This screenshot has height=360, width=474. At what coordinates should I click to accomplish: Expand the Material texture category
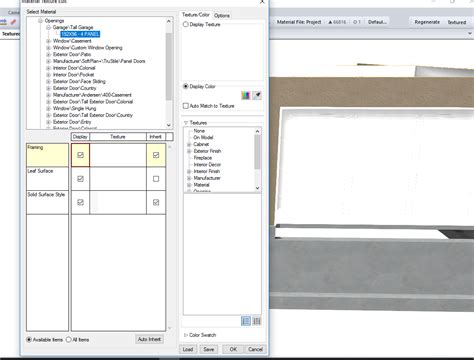click(x=189, y=185)
